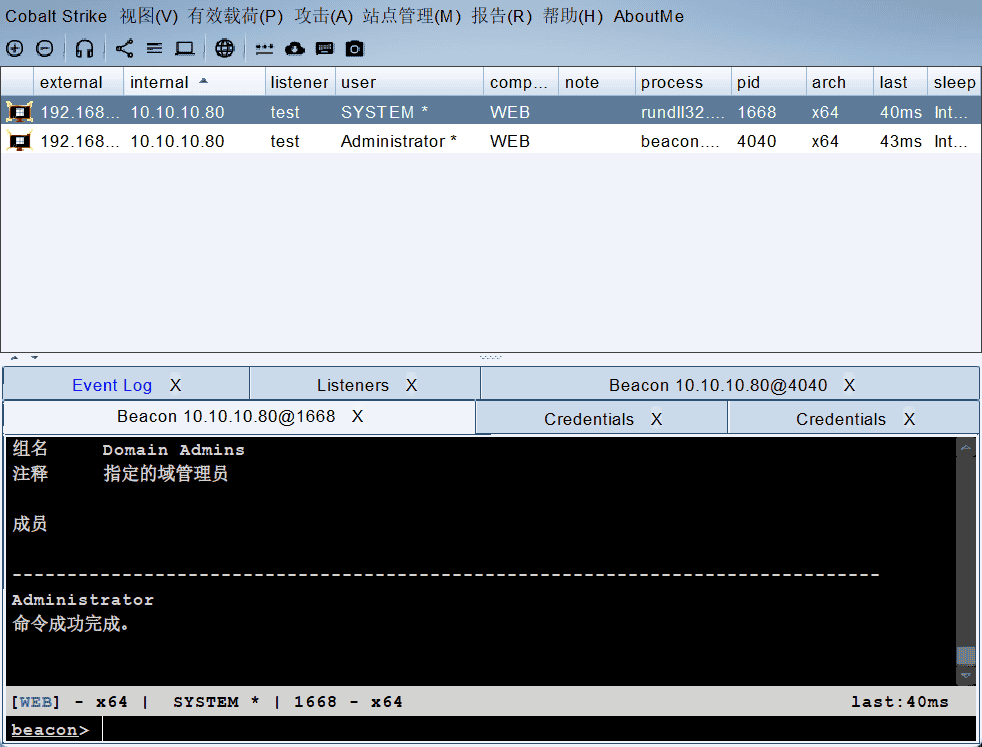Open the targets view monitor icon
Image resolution: width=982 pixels, height=747 pixels.
pyautogui.click(x=185, y=47)
